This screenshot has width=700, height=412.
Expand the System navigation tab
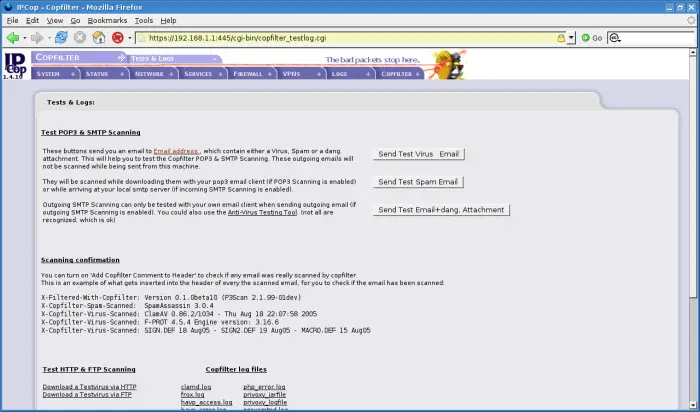[x=55, y=74]
